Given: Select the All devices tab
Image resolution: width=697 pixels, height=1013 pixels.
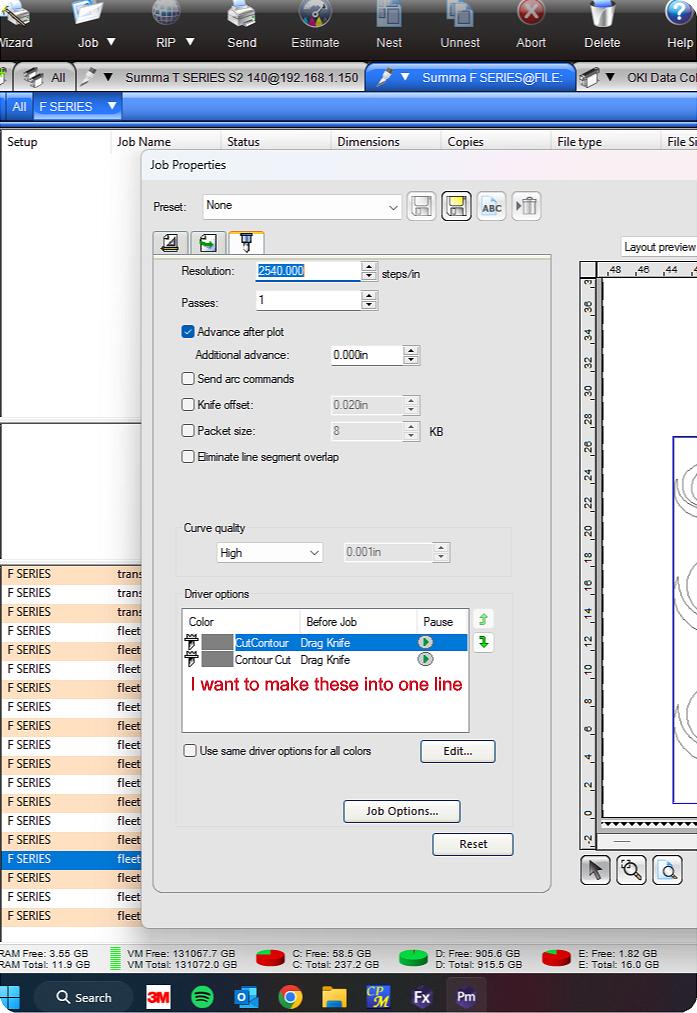Looking at the screenshot, I should point(45,78).
